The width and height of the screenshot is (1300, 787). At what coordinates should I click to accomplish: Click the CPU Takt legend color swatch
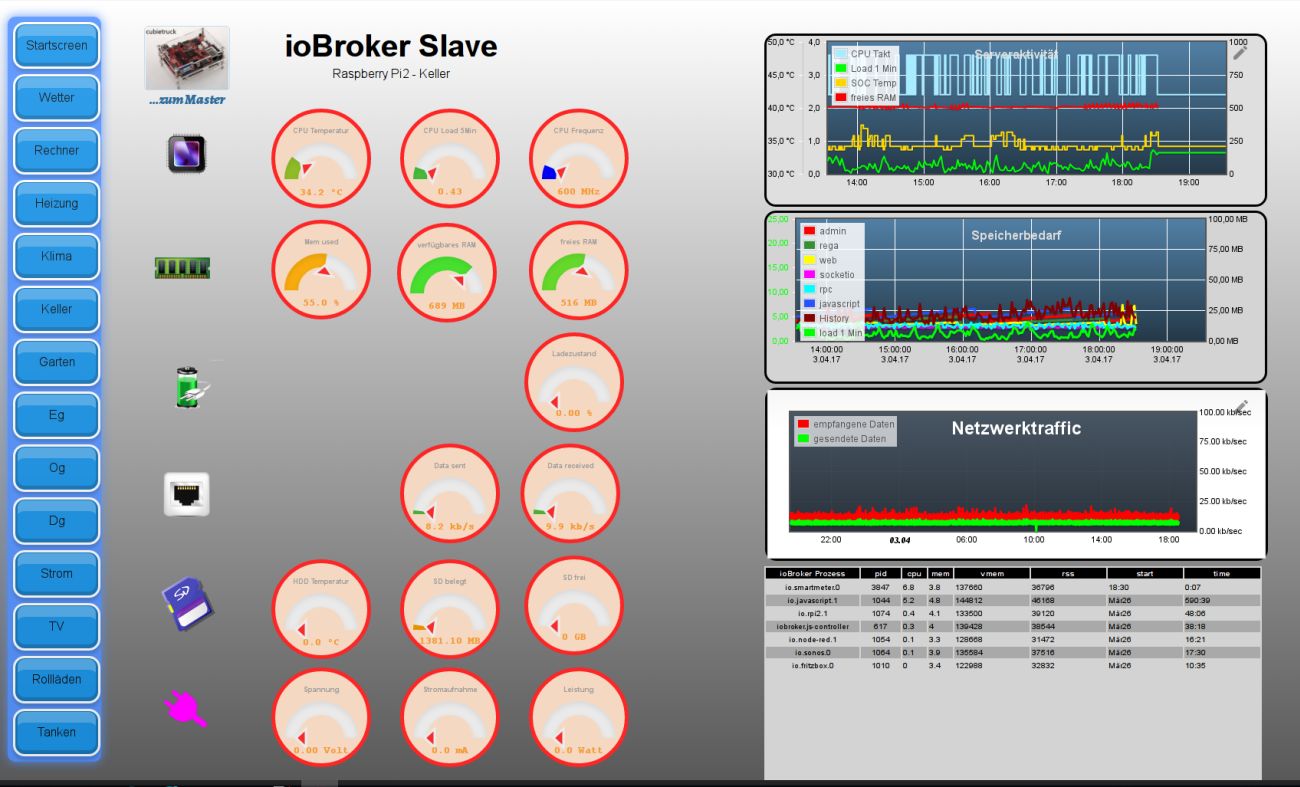click(x=840, y=54)
